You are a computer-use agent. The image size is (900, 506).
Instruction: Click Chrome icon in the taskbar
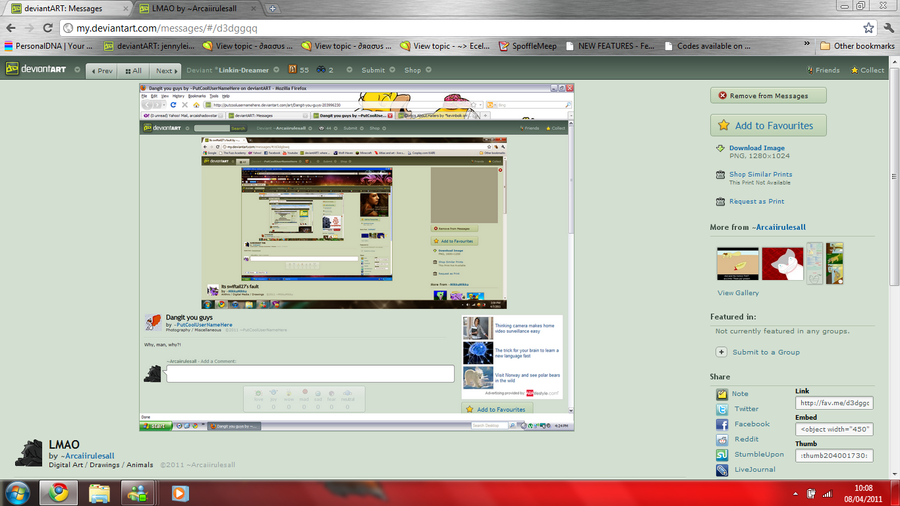58,493
